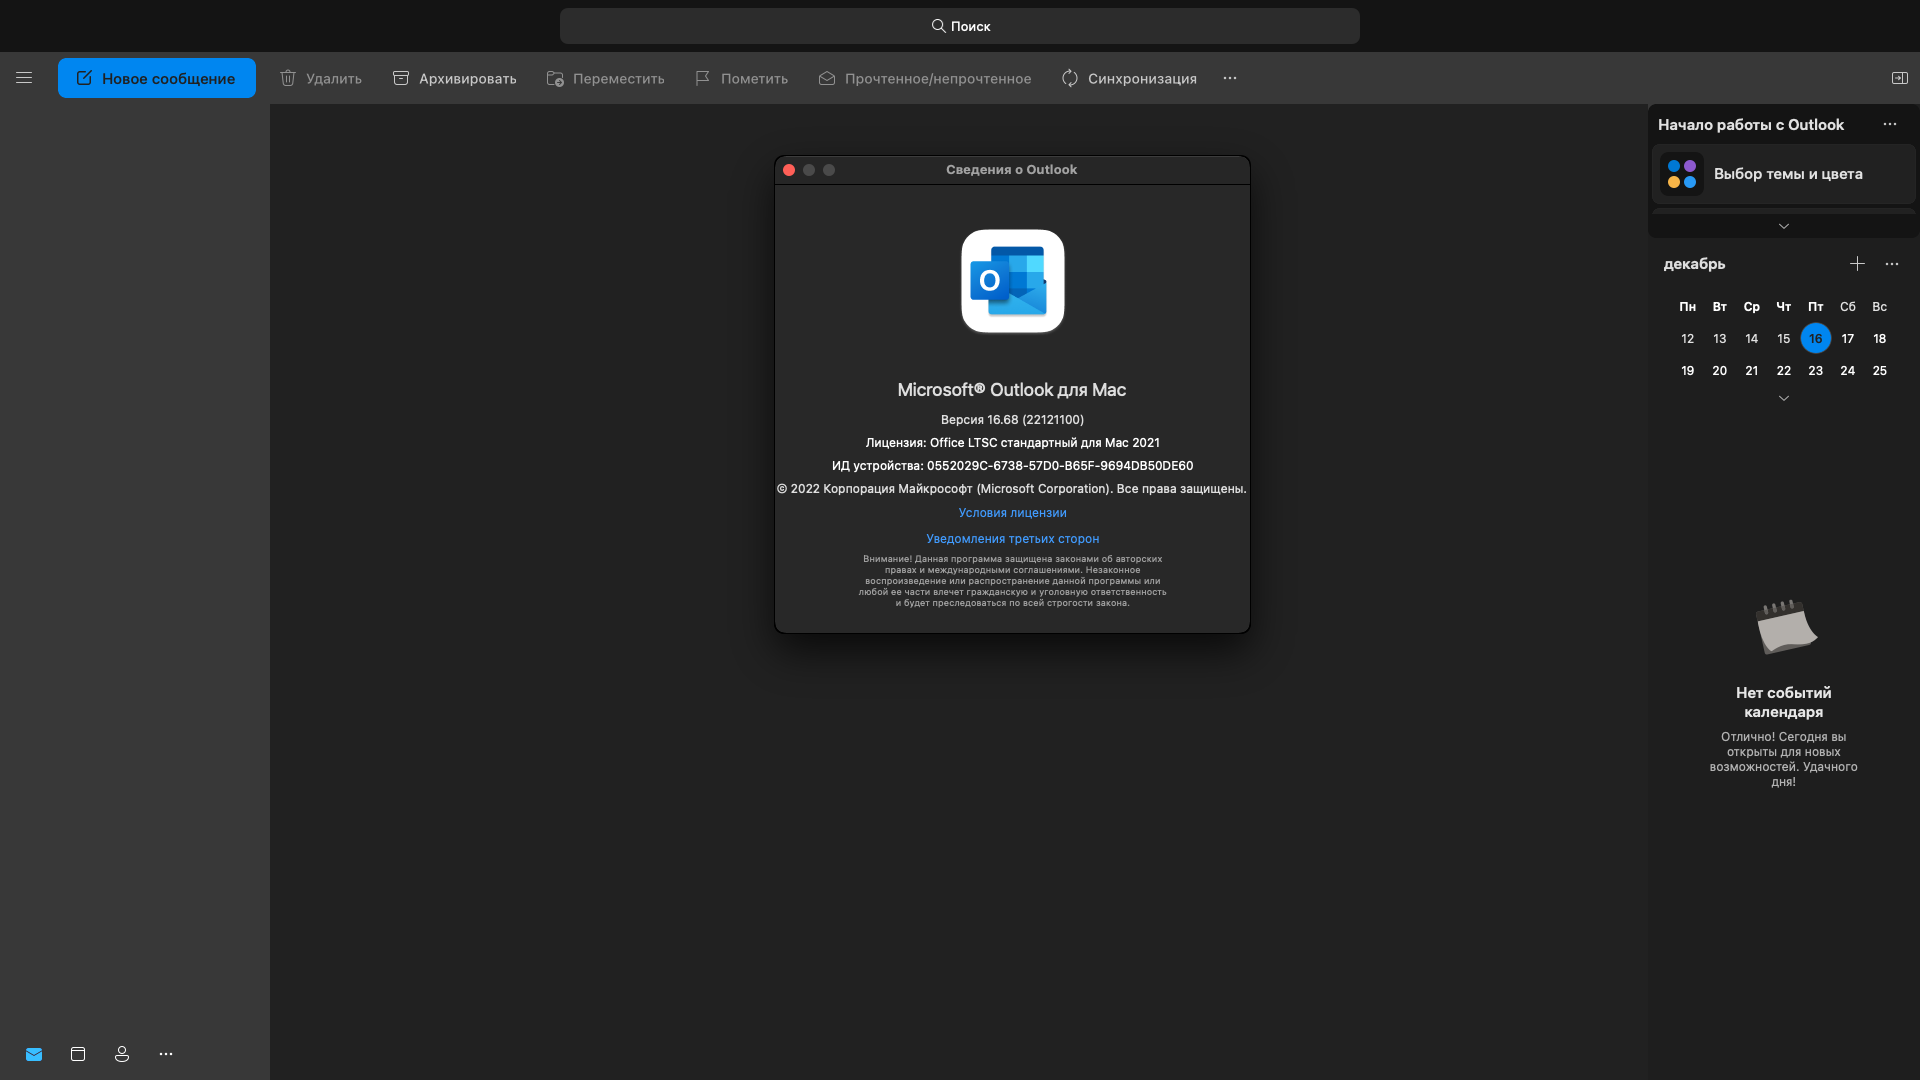Compose with Новое сообщение button
This screenshot has width=1920, height=1080.
click(x=157, y=78)
